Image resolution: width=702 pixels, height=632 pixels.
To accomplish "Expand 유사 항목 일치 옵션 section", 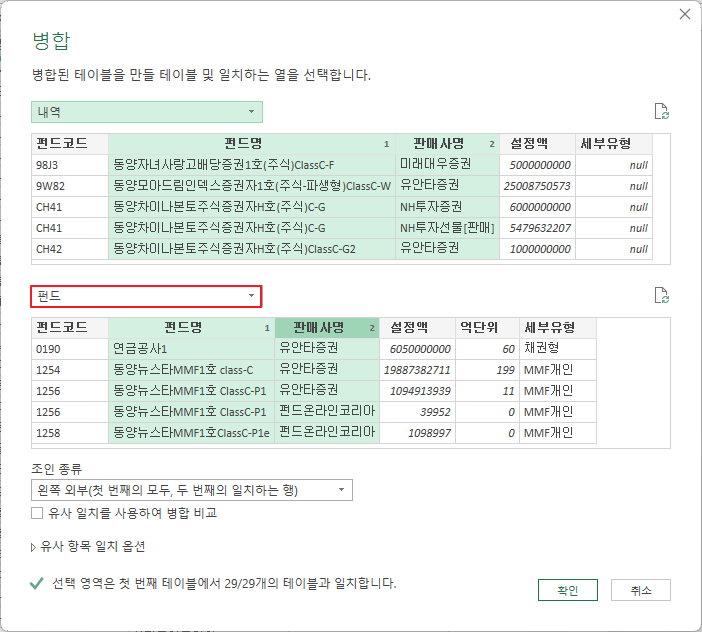I will click(x=88, y=547).
